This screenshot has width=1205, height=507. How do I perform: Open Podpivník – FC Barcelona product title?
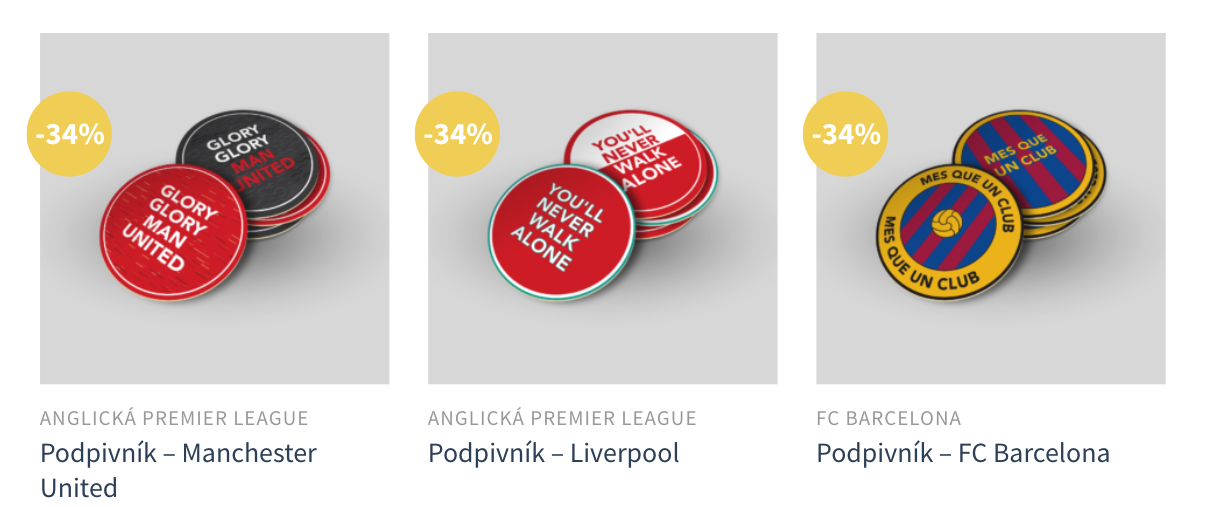click(963, 453)
